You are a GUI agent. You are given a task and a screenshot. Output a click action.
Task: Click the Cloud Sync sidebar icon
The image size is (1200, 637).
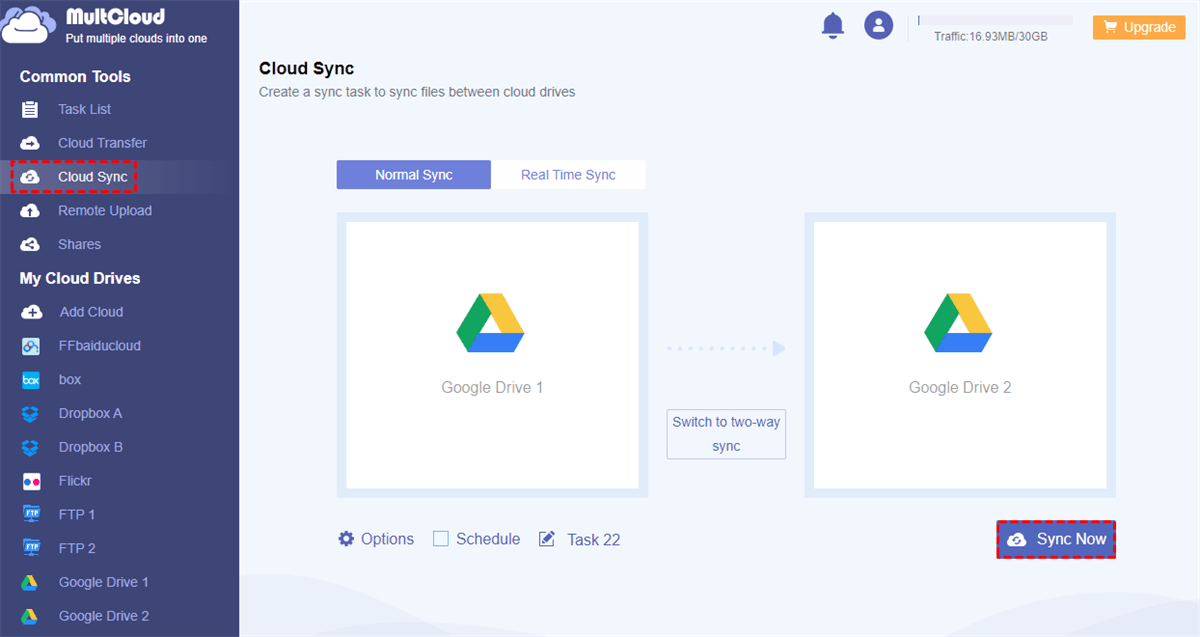tap(31, 177)
